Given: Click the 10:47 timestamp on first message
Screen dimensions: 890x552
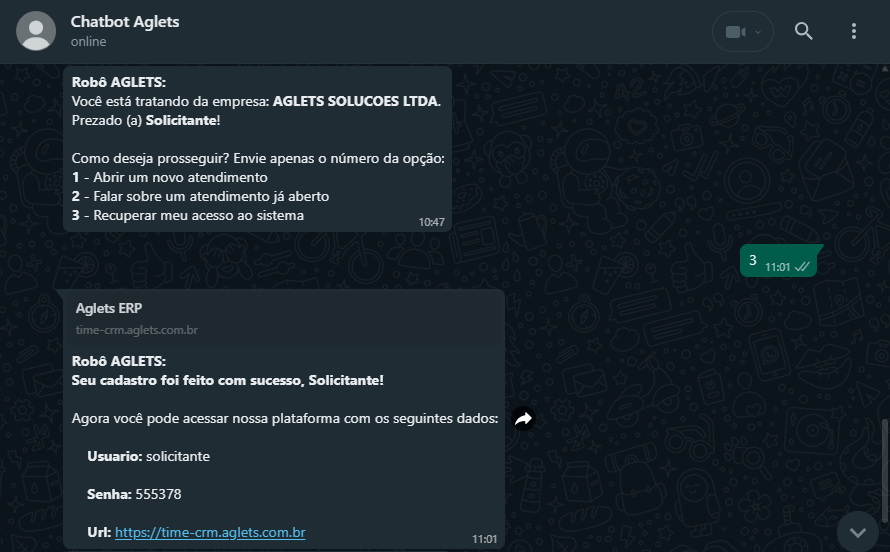Looking at the screenshot, I should [x=431, y=222].
